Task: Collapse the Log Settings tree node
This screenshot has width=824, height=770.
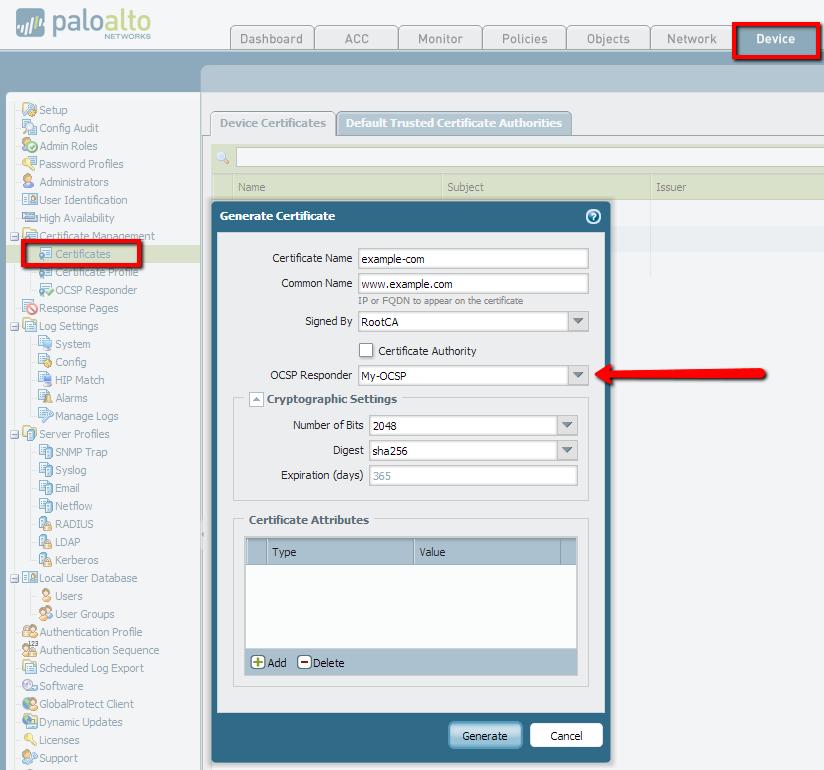Action: point(15,326)
